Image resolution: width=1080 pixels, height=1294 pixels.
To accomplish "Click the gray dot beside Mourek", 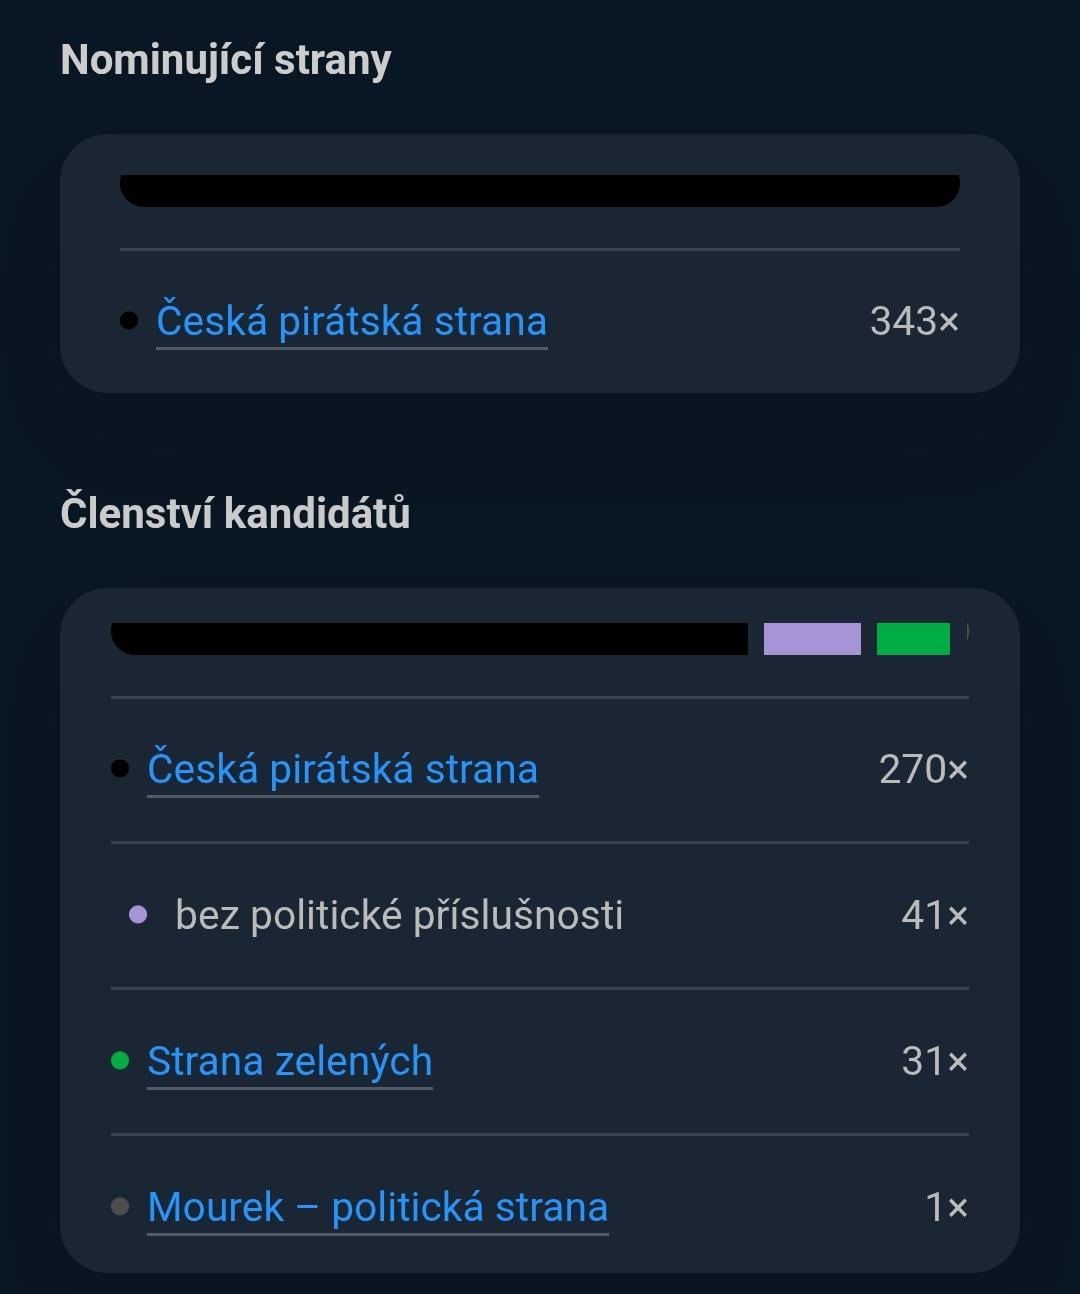I will [120, 1207].
